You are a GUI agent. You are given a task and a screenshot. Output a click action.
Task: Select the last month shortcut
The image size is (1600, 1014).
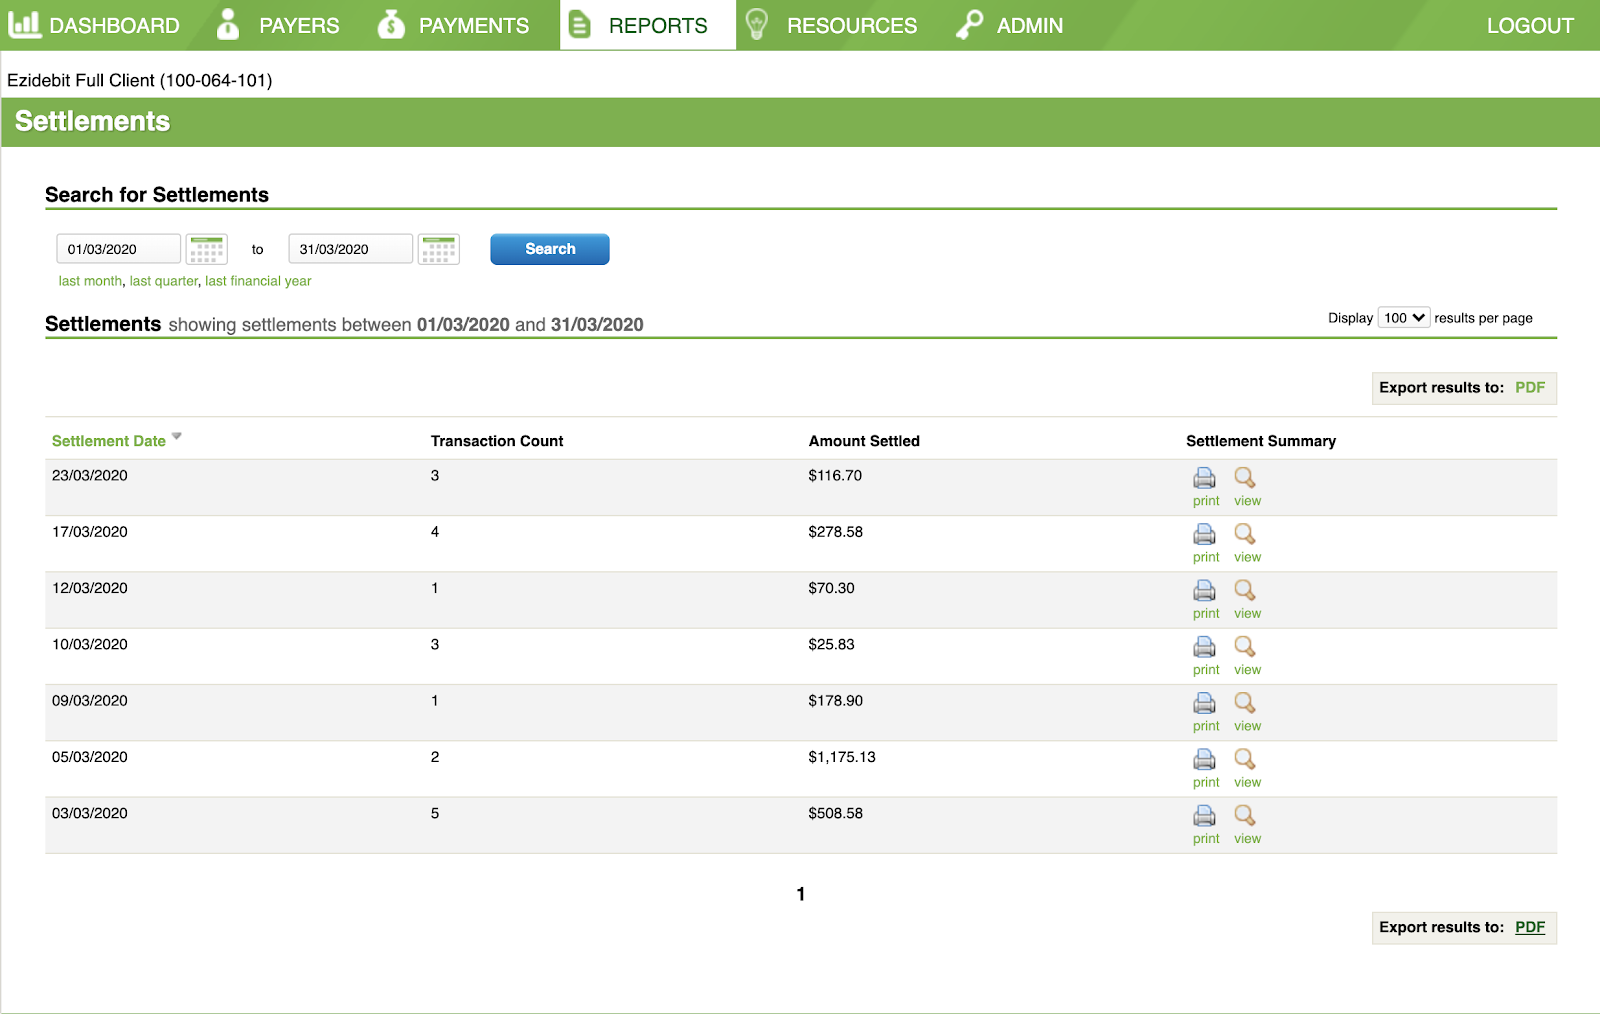click(90, 281)
